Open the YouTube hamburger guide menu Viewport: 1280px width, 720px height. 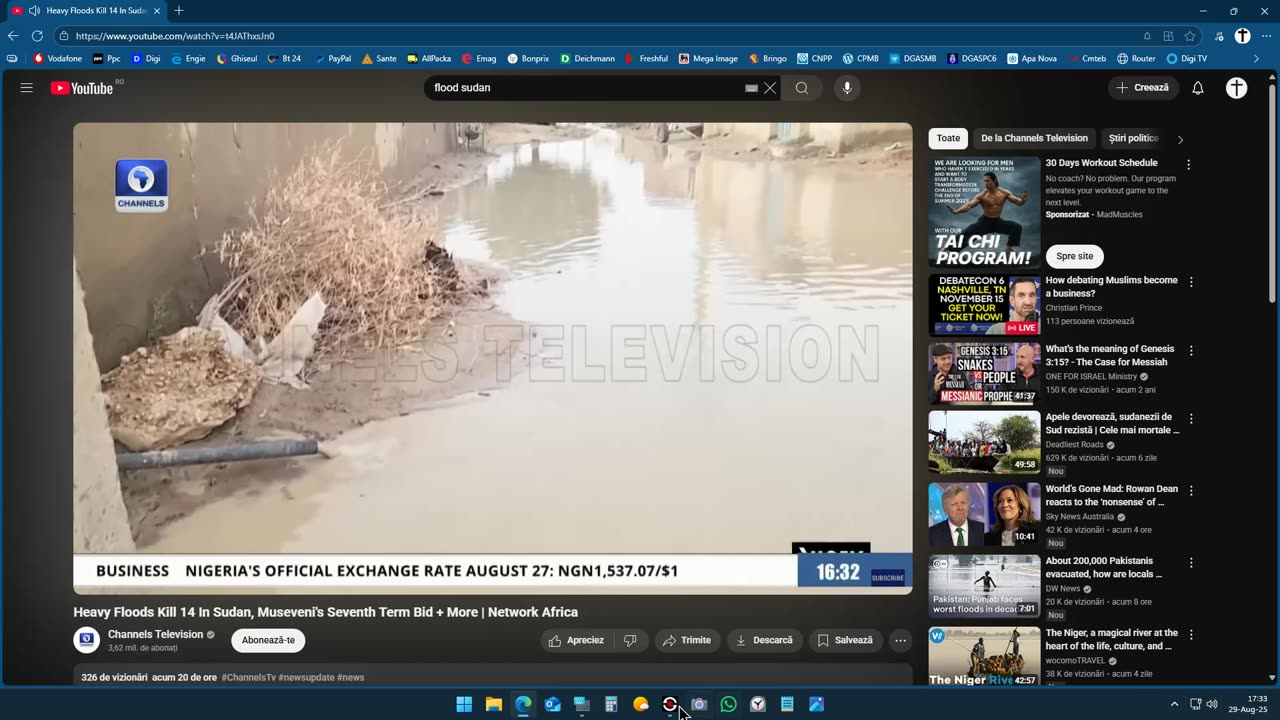pos(27,88)
